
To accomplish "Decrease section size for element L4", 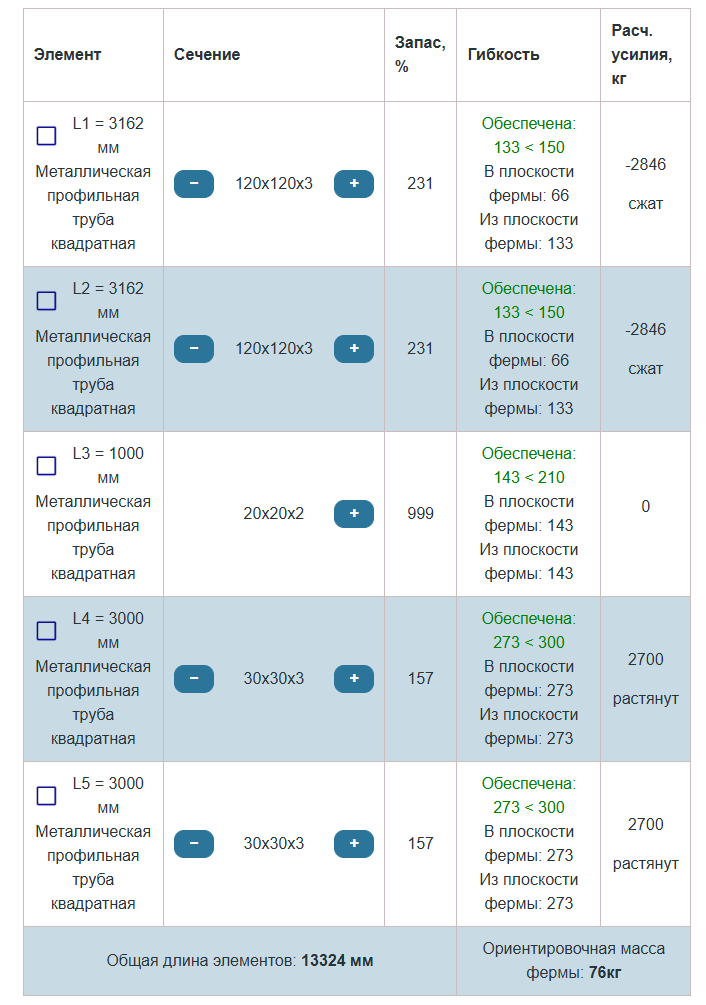I will pyautogui.click(x=194, y=679).
